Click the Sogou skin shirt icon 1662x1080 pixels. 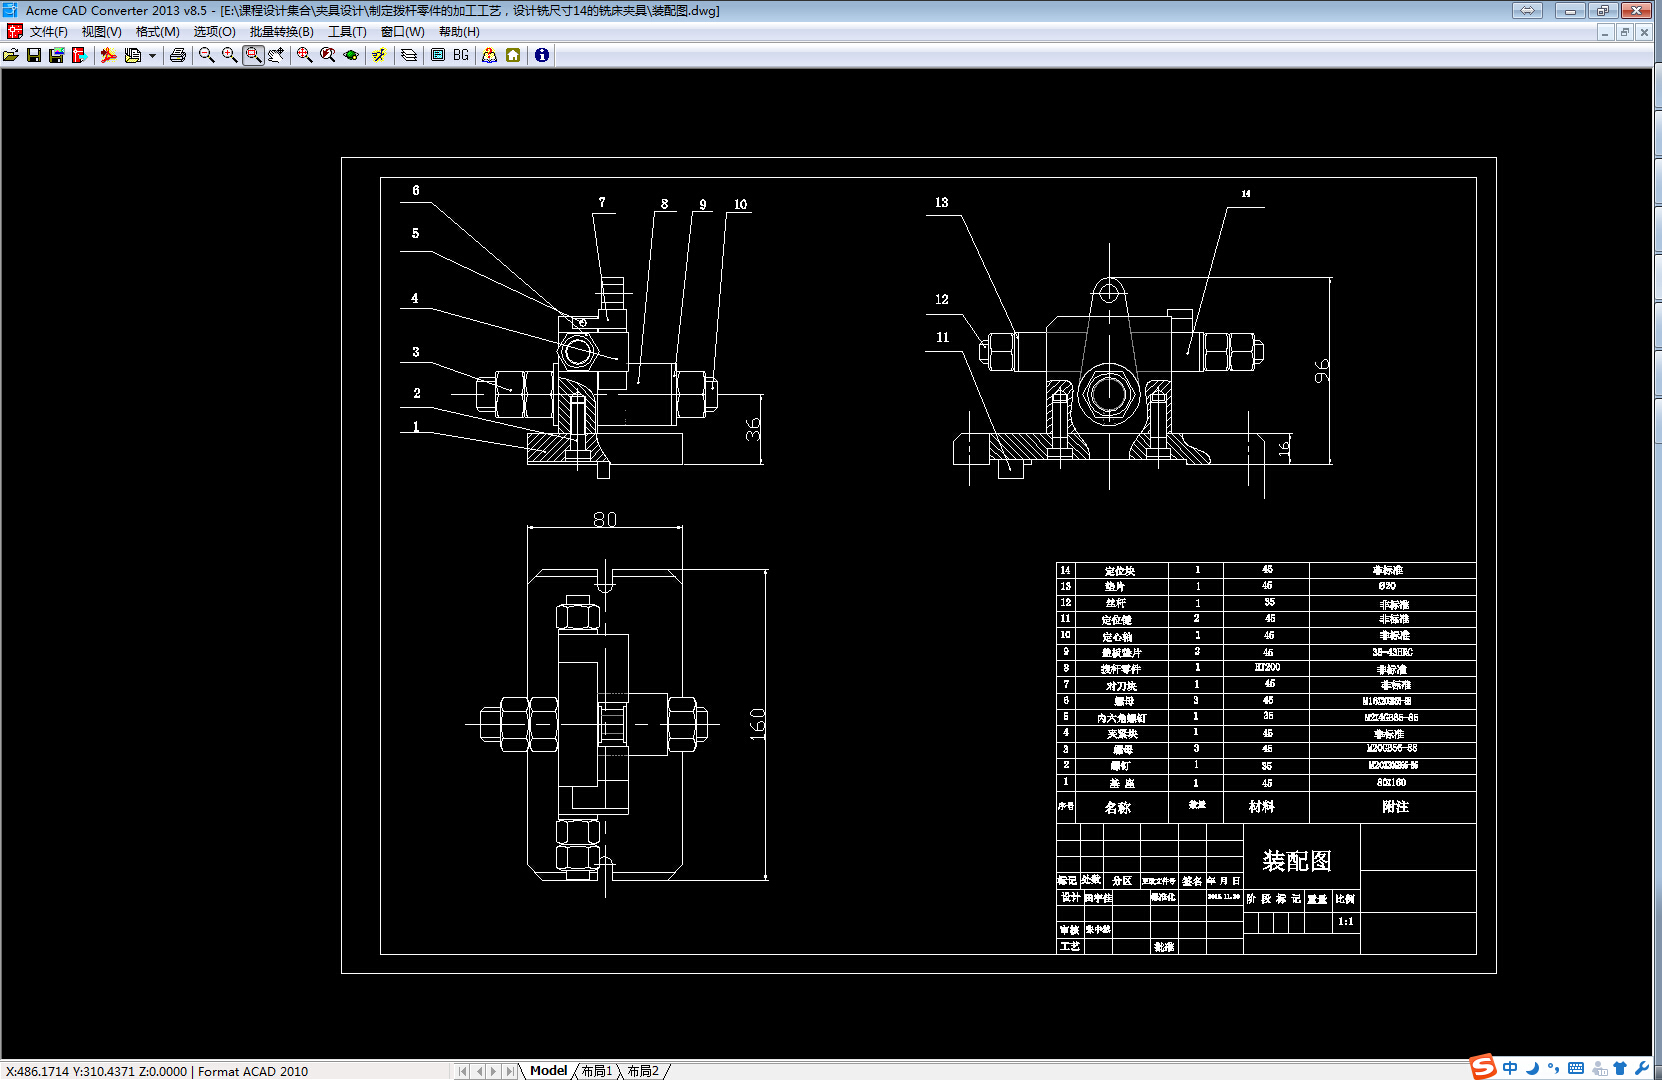1620,1068
